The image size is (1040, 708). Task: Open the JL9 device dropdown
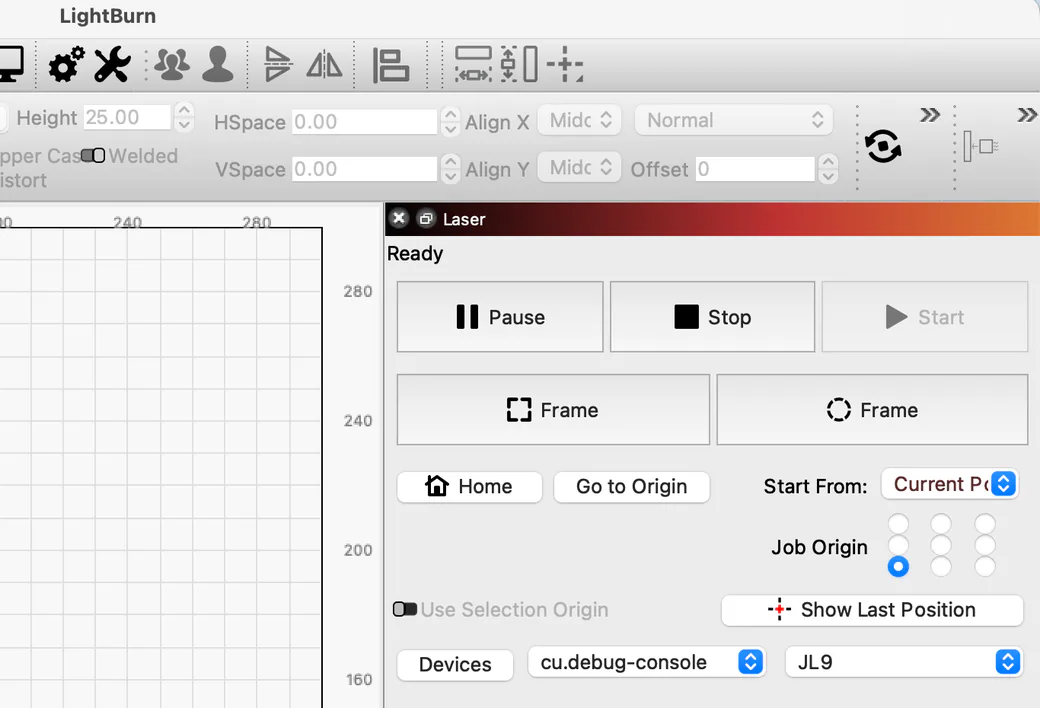click(903, 662)
